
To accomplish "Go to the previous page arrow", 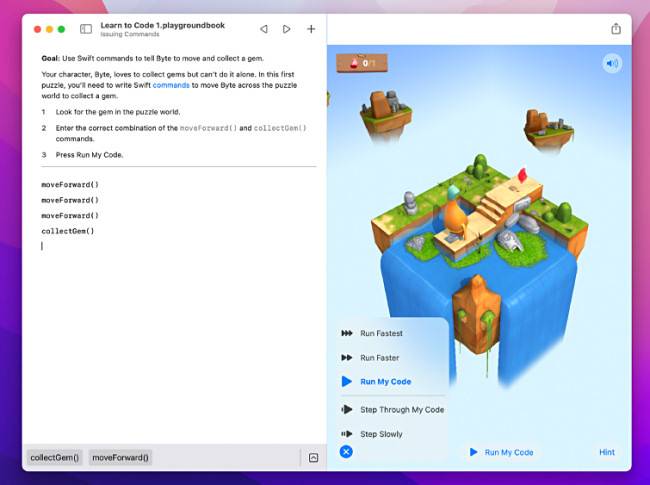I will (264, 29).
